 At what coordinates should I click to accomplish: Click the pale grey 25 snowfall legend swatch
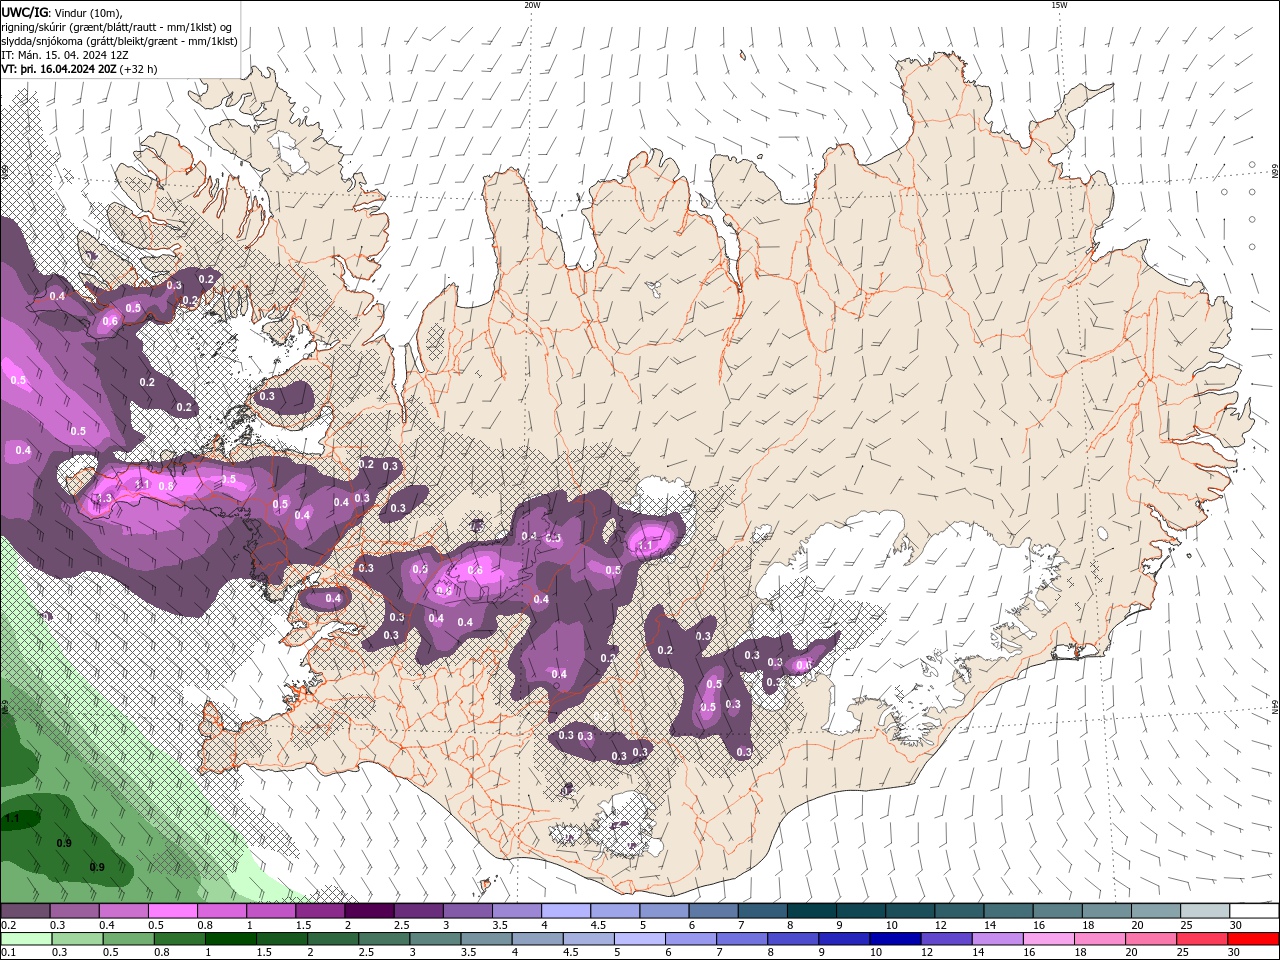click(1204, 911)
